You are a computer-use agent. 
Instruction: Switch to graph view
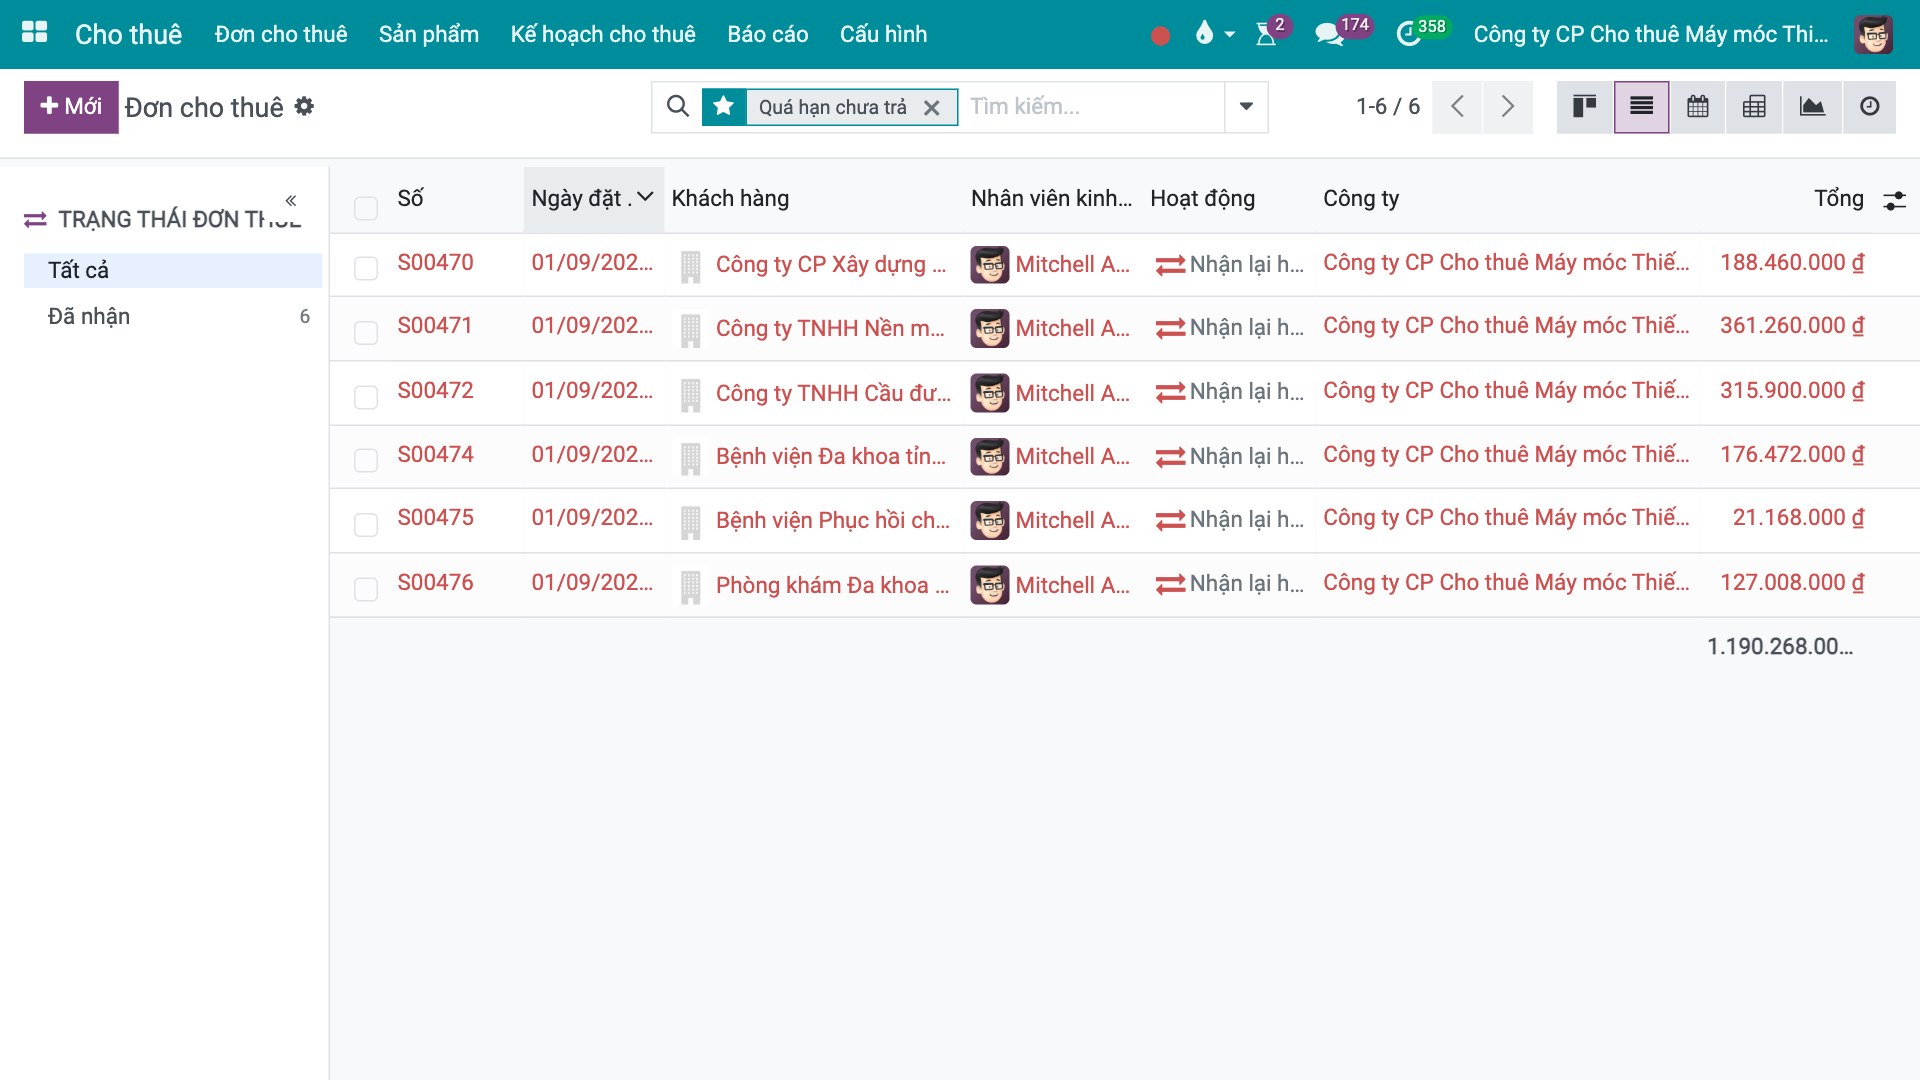1812,107
